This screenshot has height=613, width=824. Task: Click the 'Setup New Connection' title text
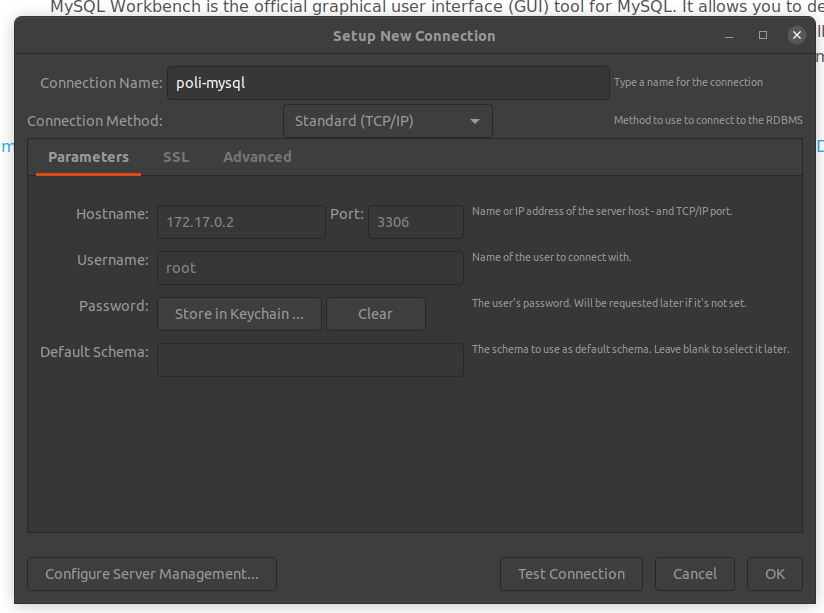[x=414, y=36]
